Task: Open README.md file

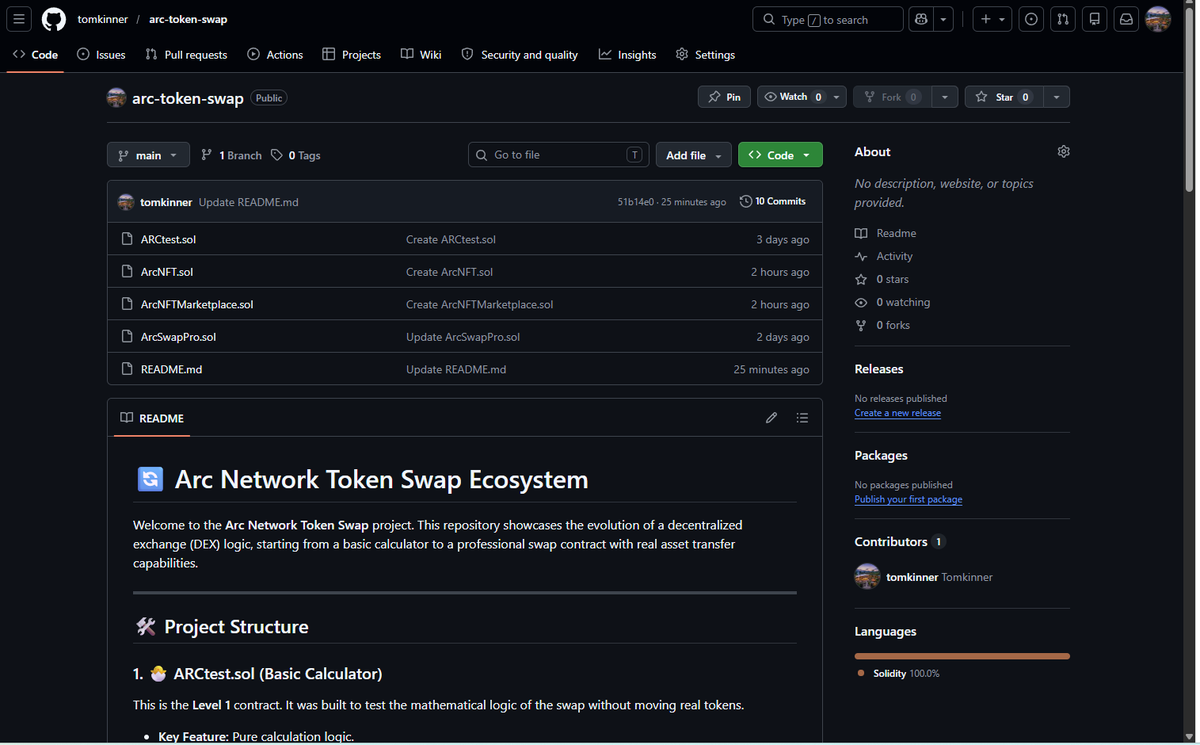Action: [x=171, y=369]
